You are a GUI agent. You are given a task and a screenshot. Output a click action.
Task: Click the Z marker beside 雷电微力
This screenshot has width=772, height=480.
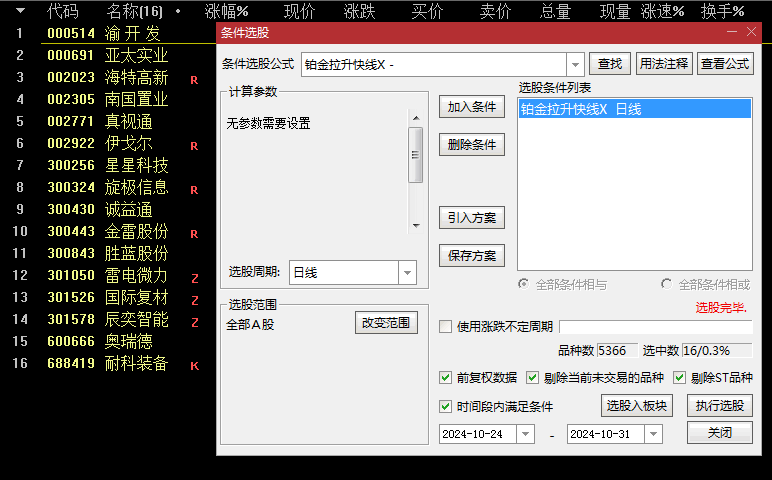tap(194, 279)
